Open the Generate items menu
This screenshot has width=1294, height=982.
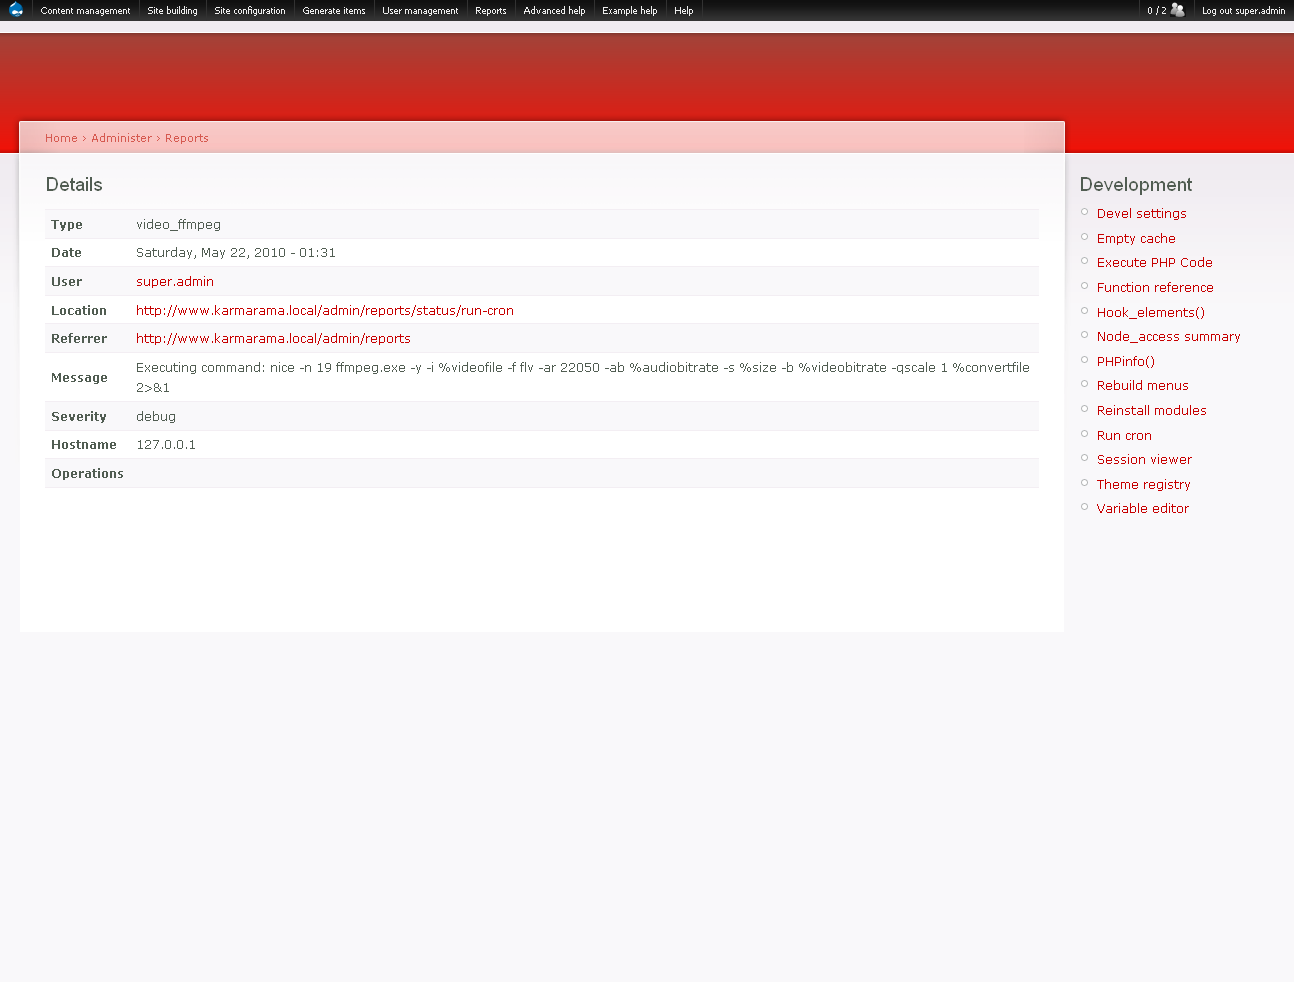tap(333, 10)
